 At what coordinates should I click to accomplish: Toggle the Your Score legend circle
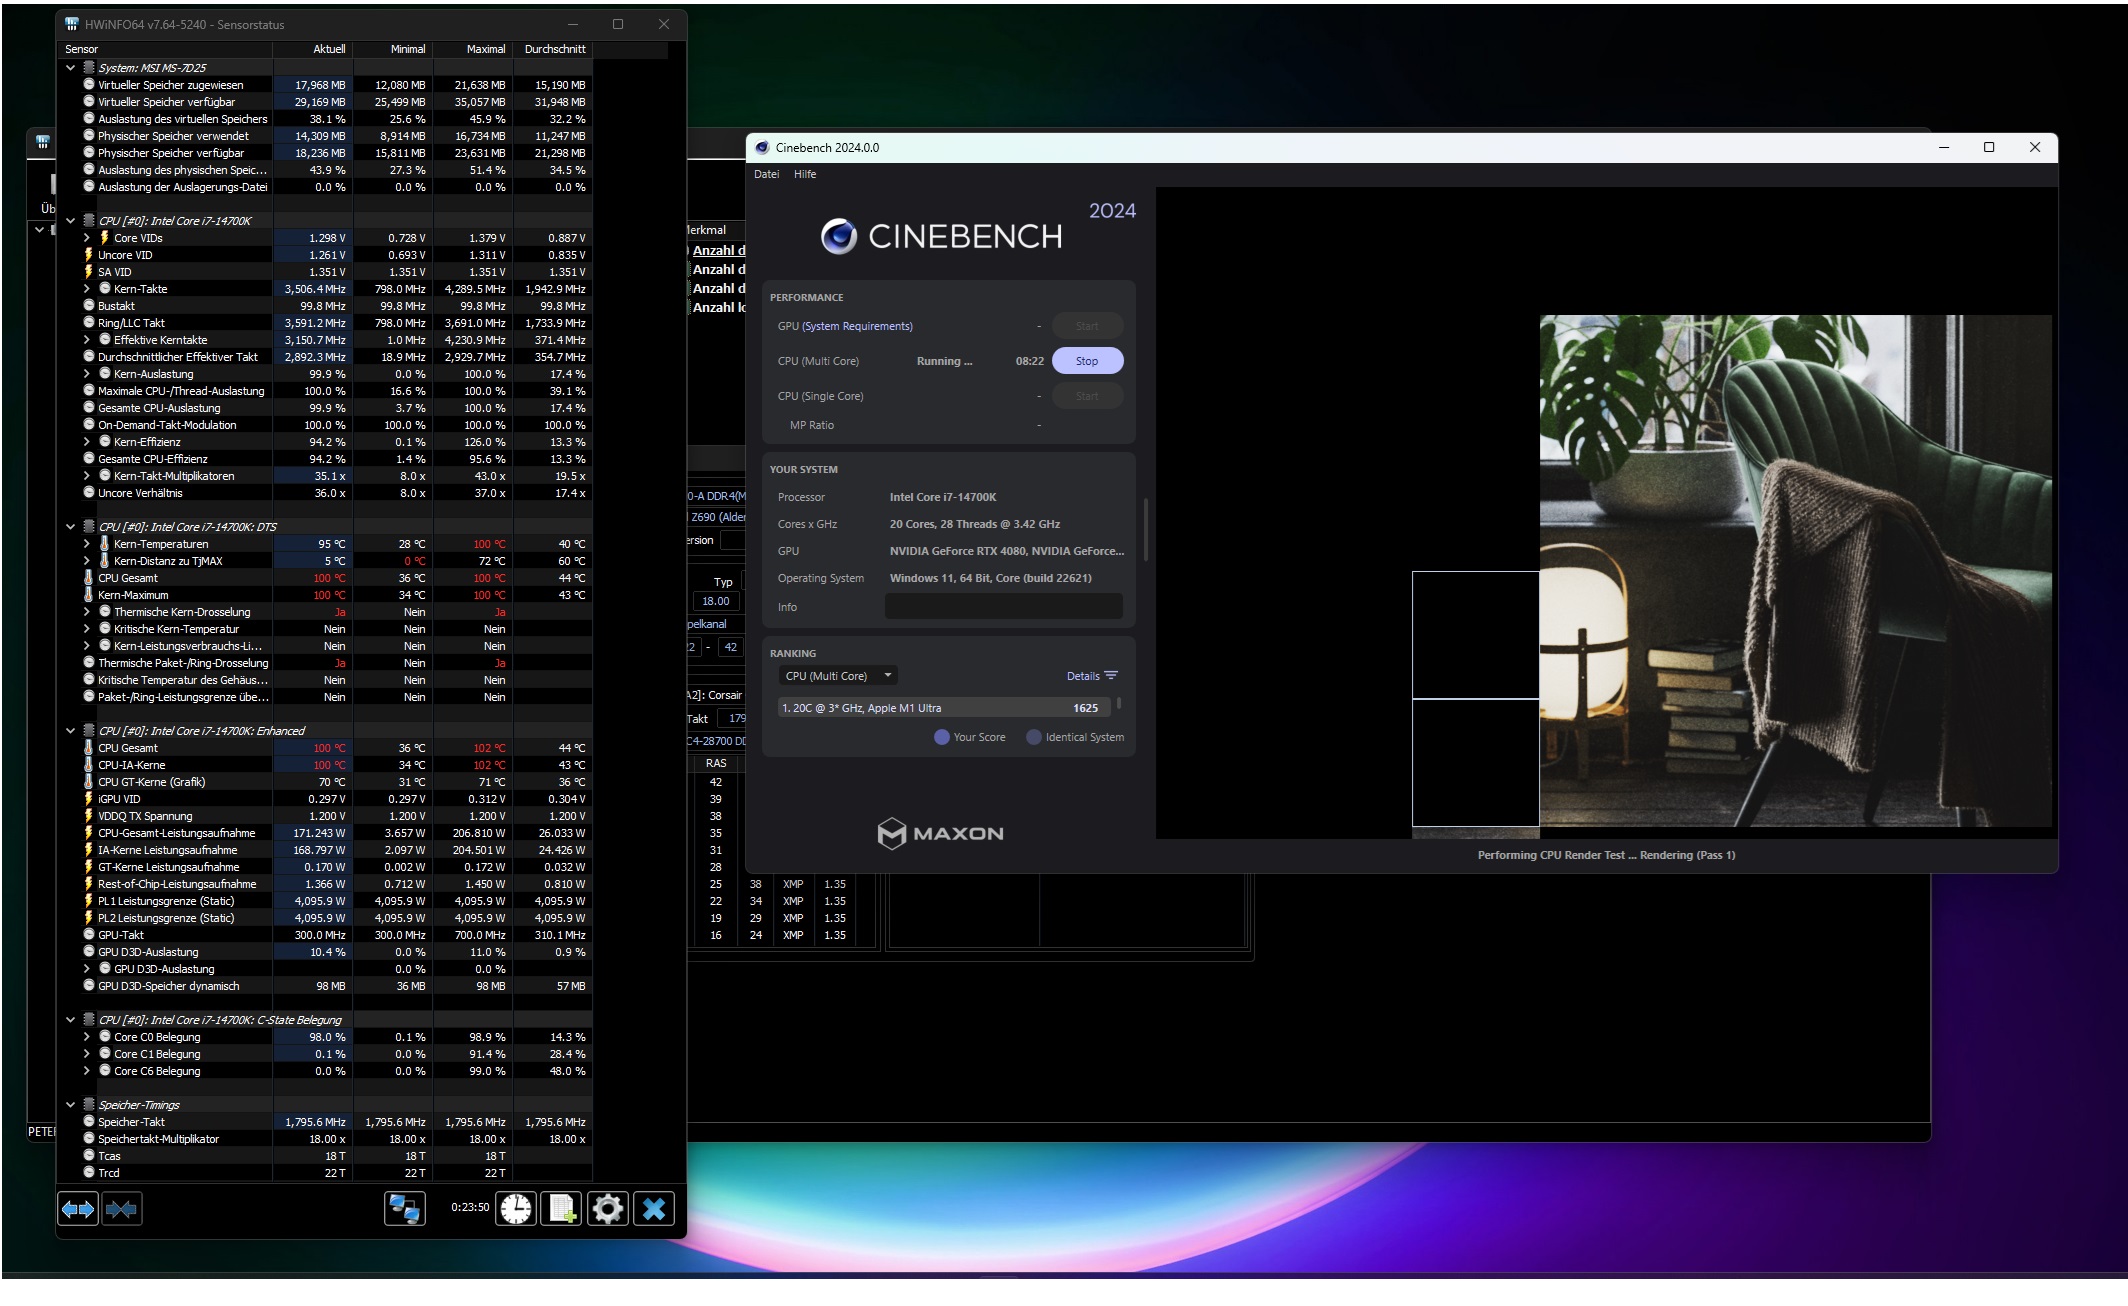(941, 737)
